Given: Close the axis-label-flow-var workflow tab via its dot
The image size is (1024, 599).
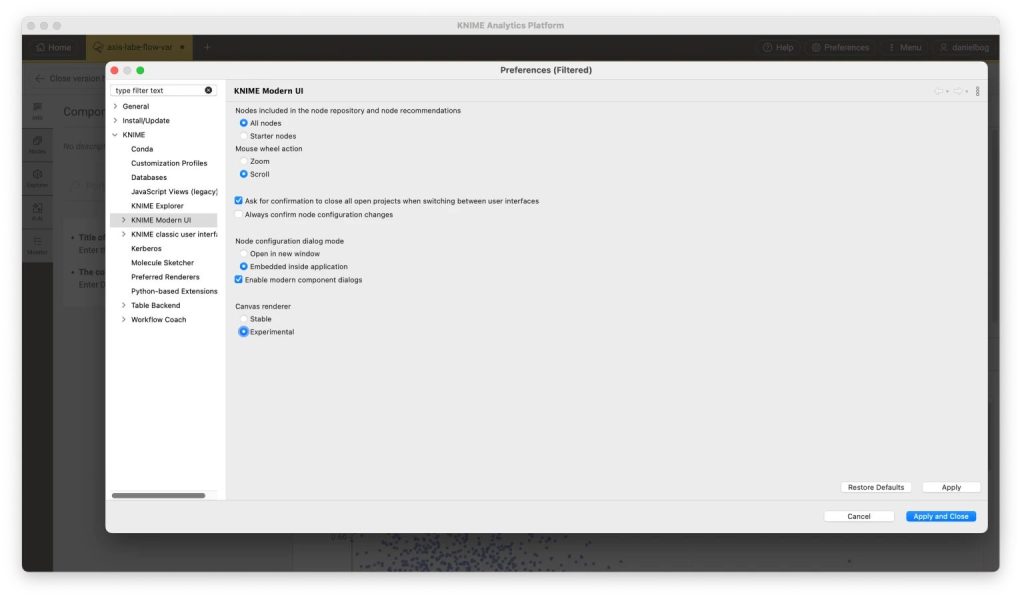Looking at the screenshot, I should [182, 48].
